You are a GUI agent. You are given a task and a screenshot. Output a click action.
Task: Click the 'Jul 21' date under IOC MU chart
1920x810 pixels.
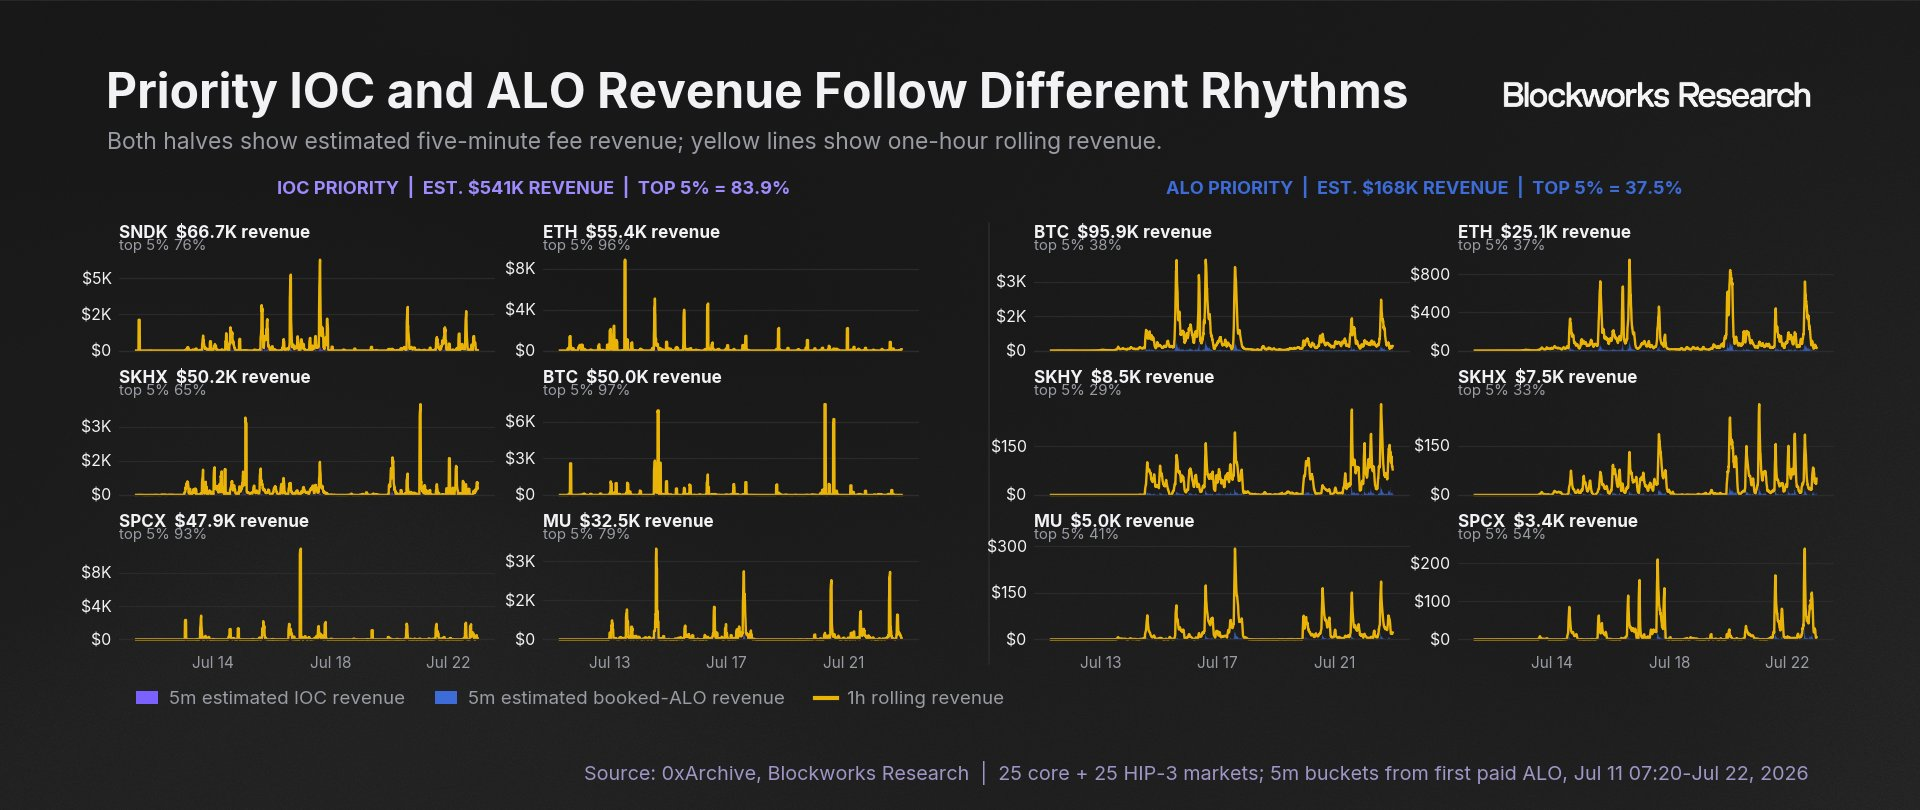844,662
